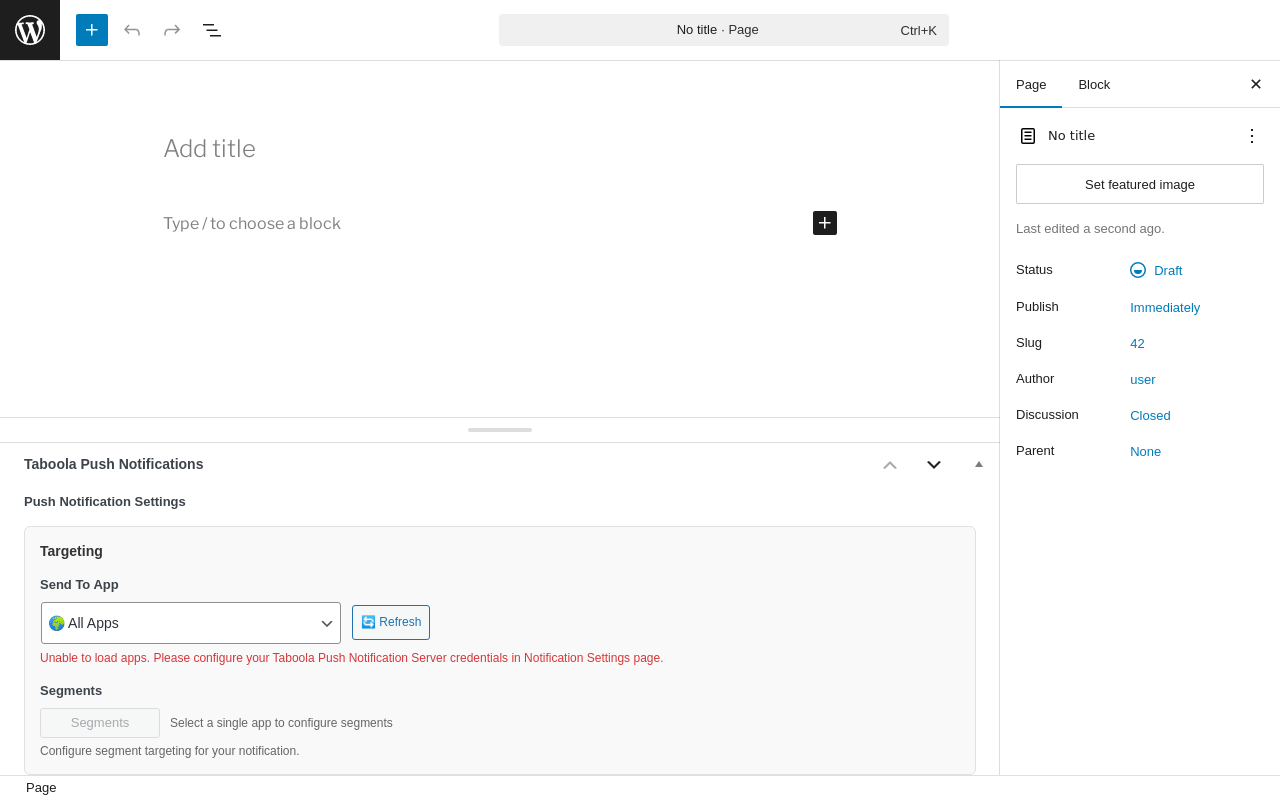Screen dimensions: 1280x800
Task: Click the 'Last edited a second ago' text
Action: point(1090,229)
